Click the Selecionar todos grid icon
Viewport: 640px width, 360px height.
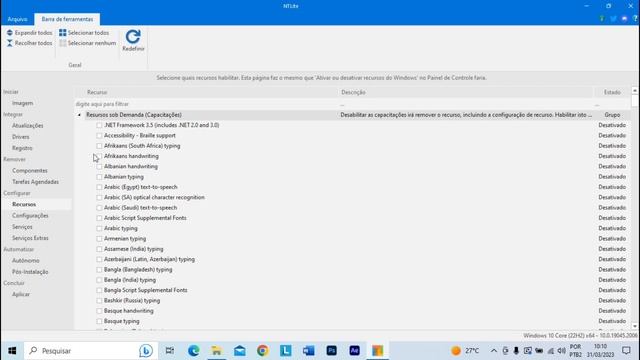pos(62,33)
